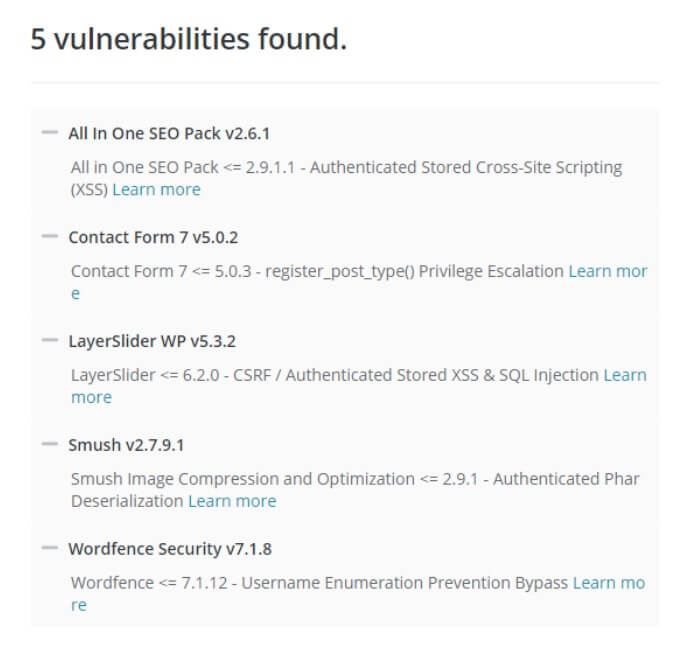
Task: Collapse the Wordfence Security entry
Action: 50,547
